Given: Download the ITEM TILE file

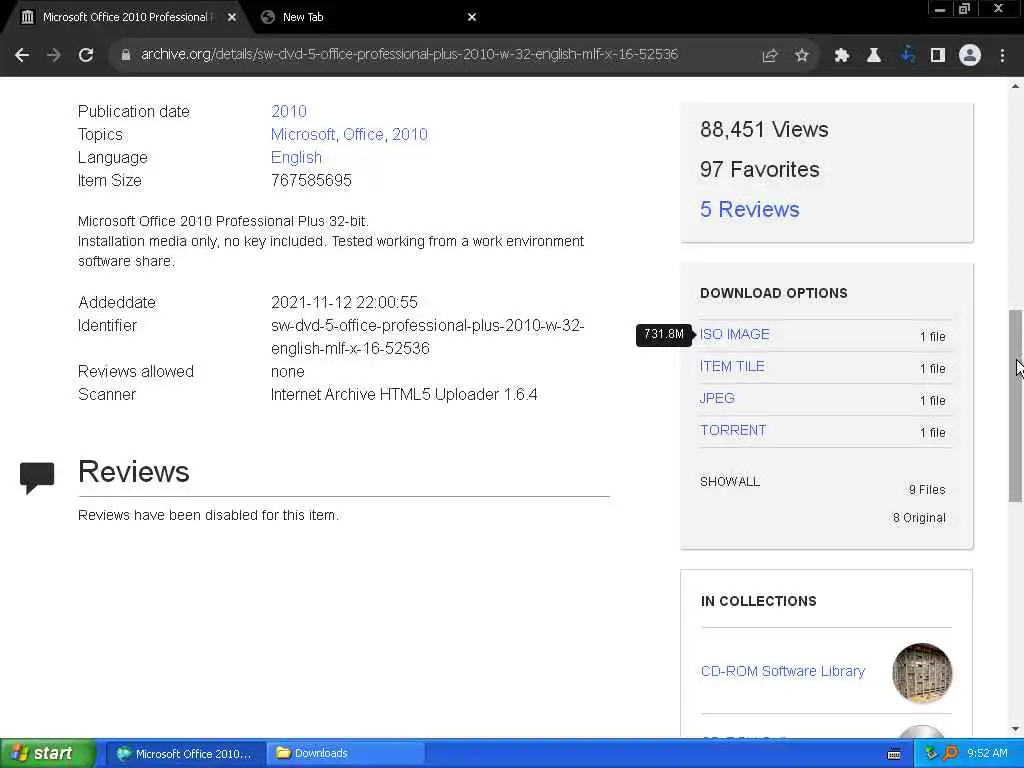Looking at the screenshot, I should pyautogui.click(x=732, y=366).
